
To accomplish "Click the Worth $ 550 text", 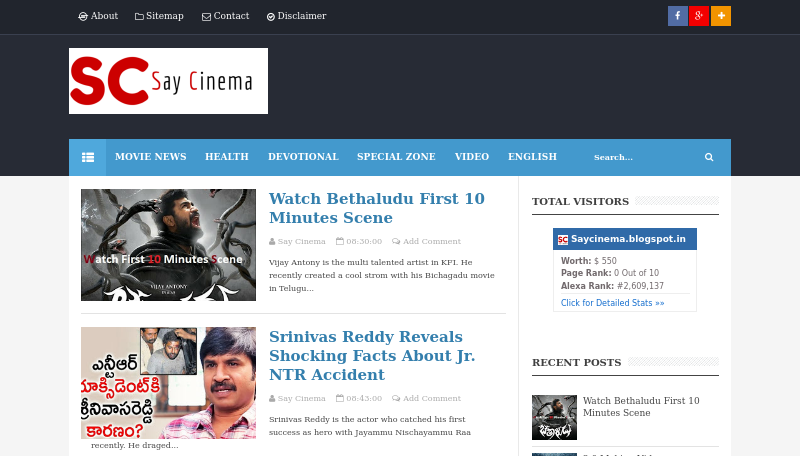I will point(589,261).
